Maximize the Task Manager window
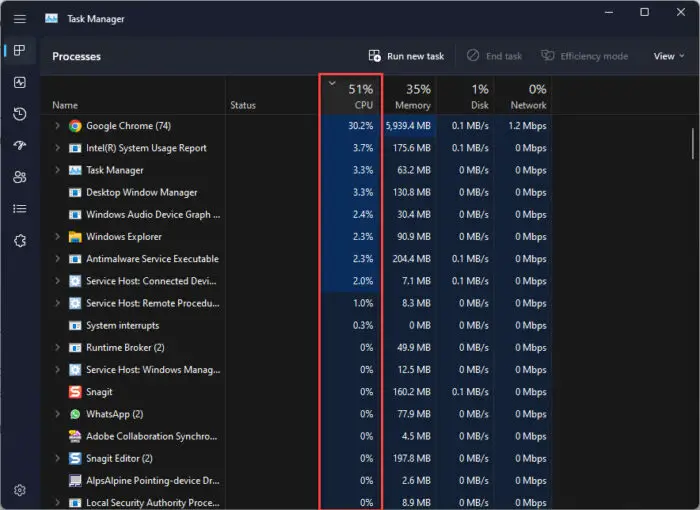This screenshot has width=700, height=510. coord(645,13)
